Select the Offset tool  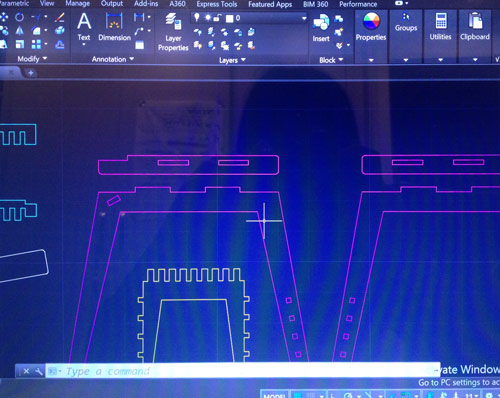coord(60,44)
